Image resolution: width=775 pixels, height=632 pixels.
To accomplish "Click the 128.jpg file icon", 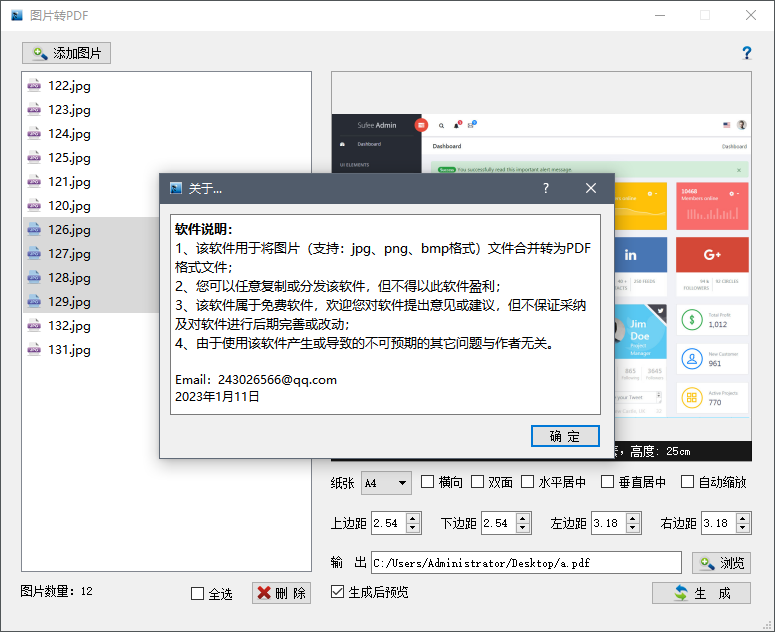I will [x=34, y=277].
